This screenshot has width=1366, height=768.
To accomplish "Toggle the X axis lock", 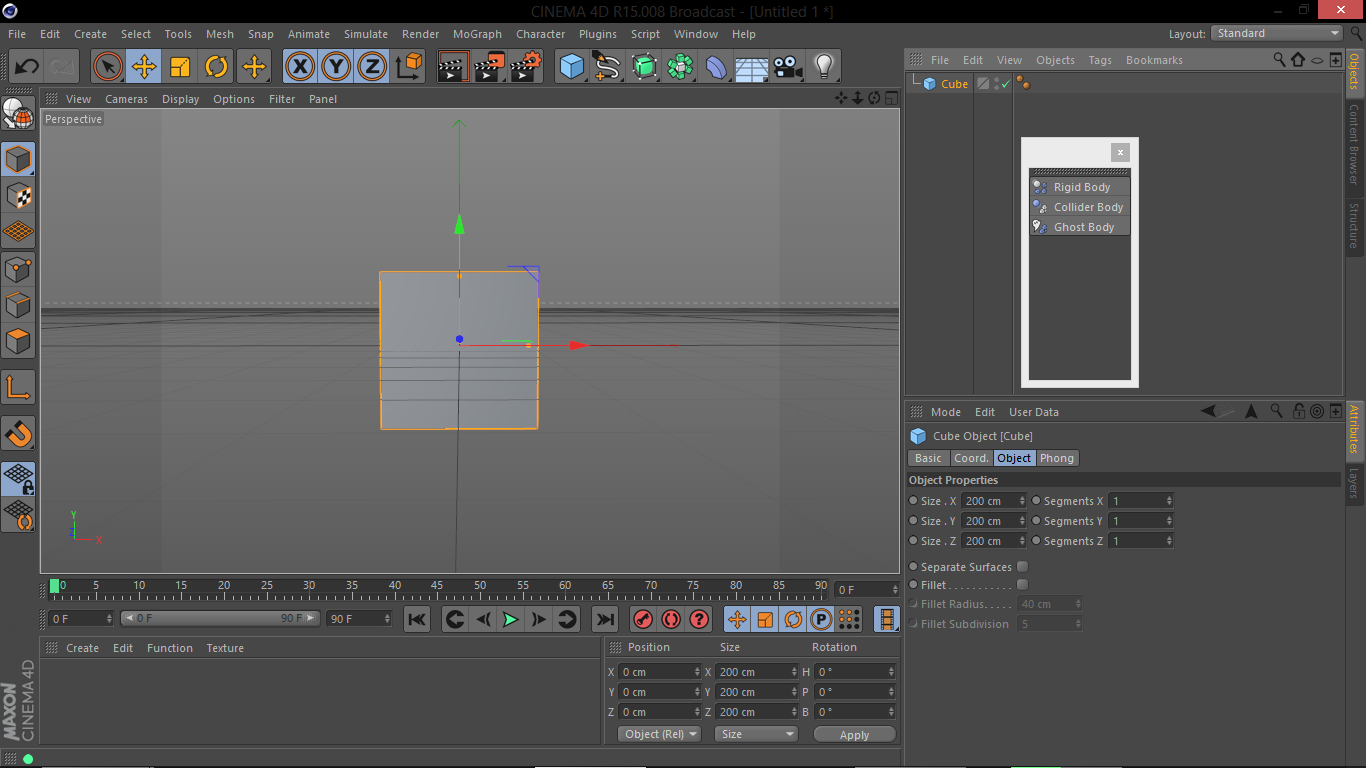I will [x=300, y=67].
